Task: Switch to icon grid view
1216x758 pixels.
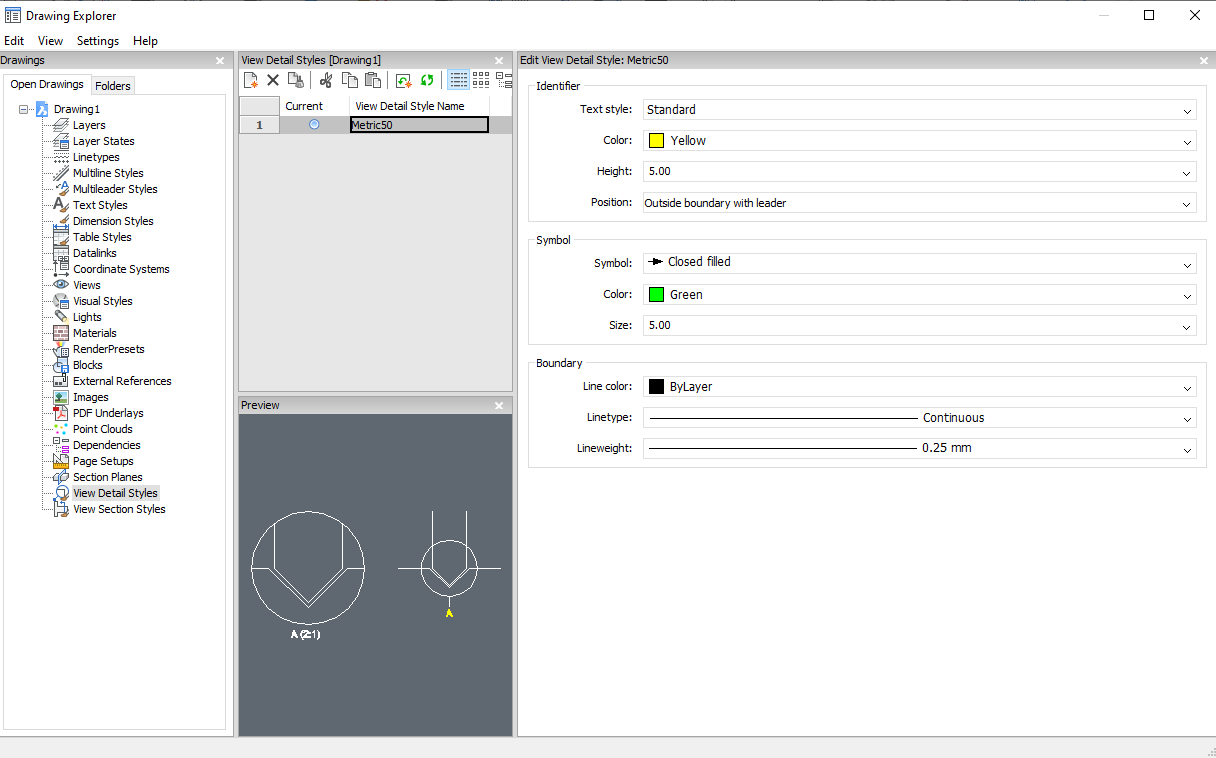Action: coord(481,80)
